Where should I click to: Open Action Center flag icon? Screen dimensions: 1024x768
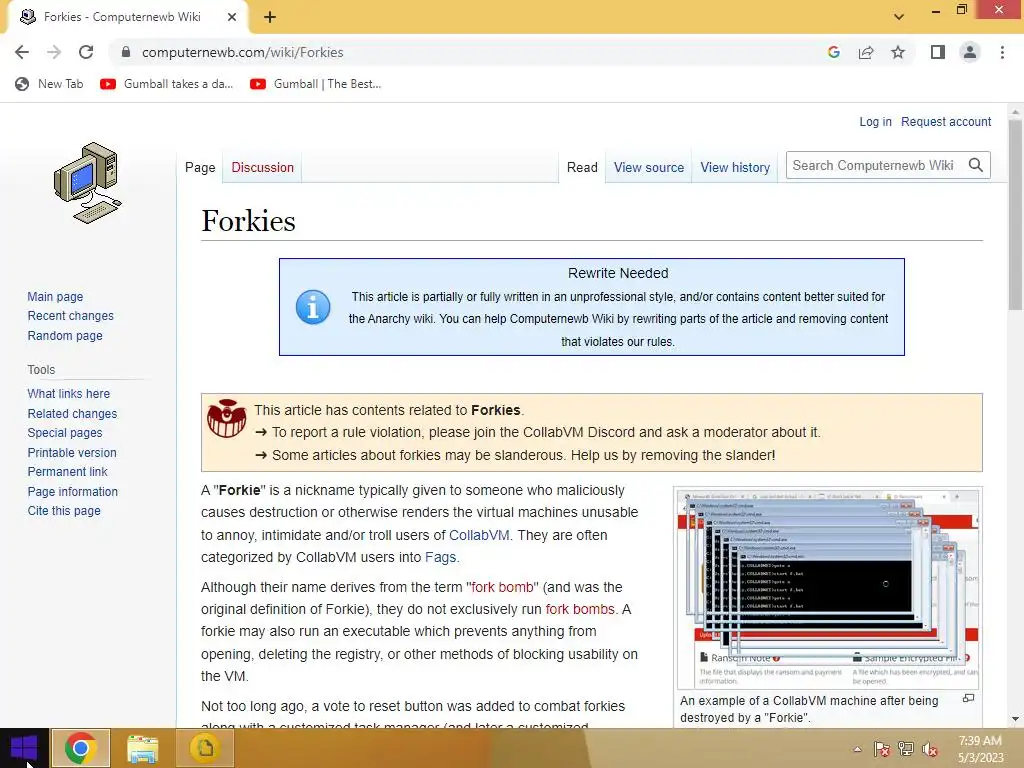(881, 749)
